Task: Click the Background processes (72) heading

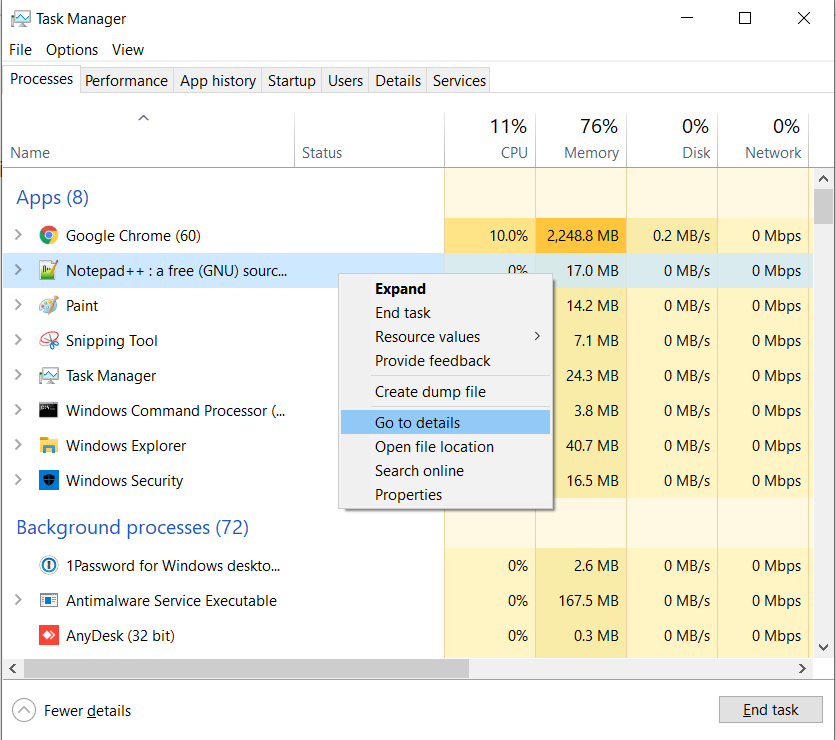Action: pyautogui.click(x=133, y=527)
